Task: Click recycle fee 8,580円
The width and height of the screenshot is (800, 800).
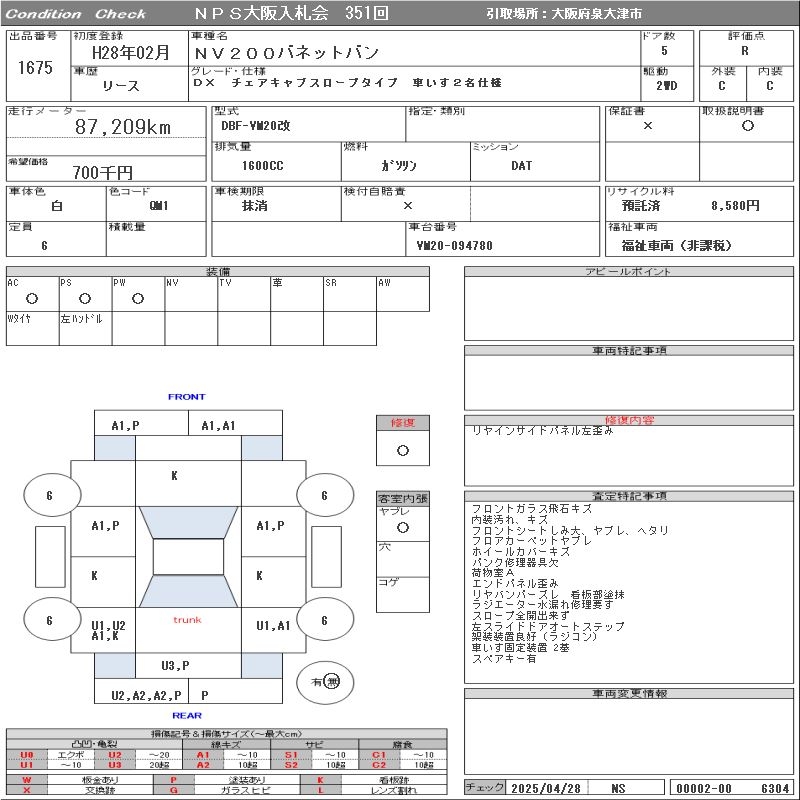Action: 735,206
